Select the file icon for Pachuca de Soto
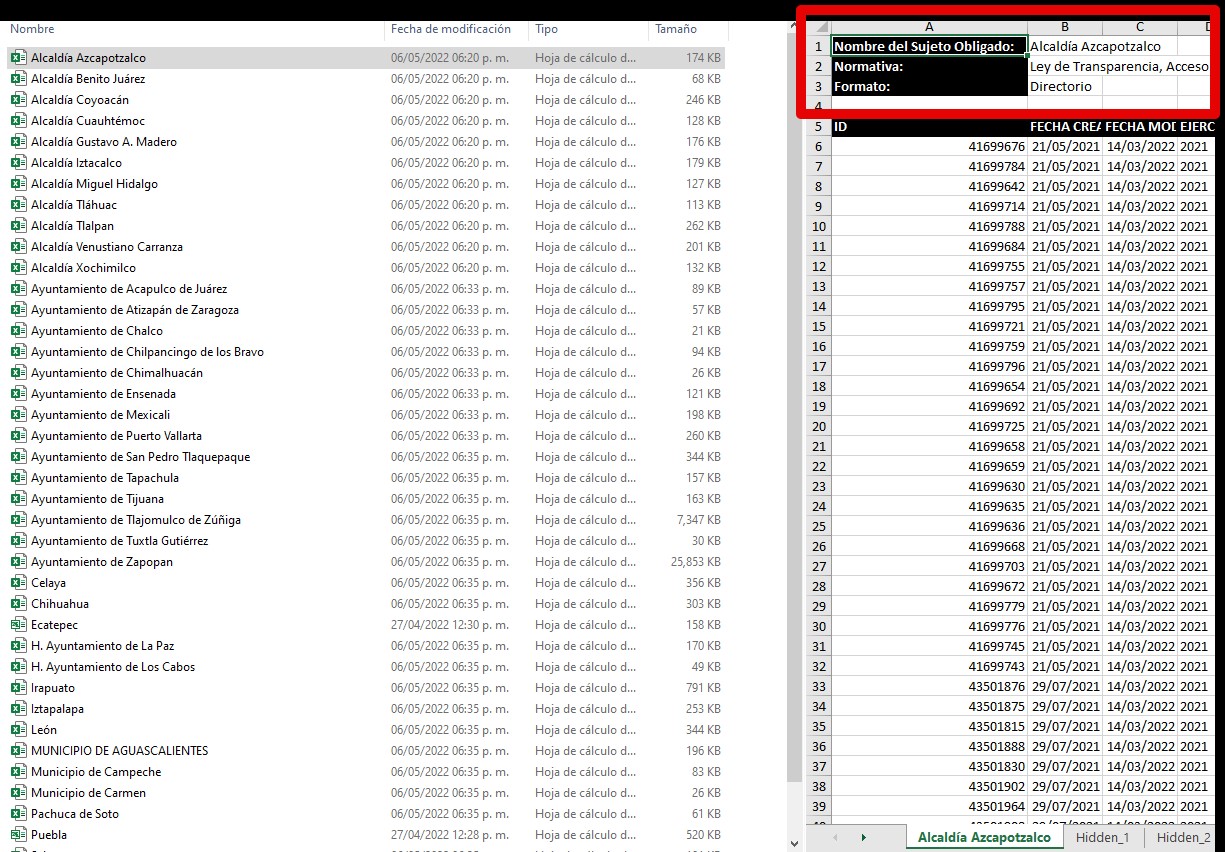 point(18,814)
